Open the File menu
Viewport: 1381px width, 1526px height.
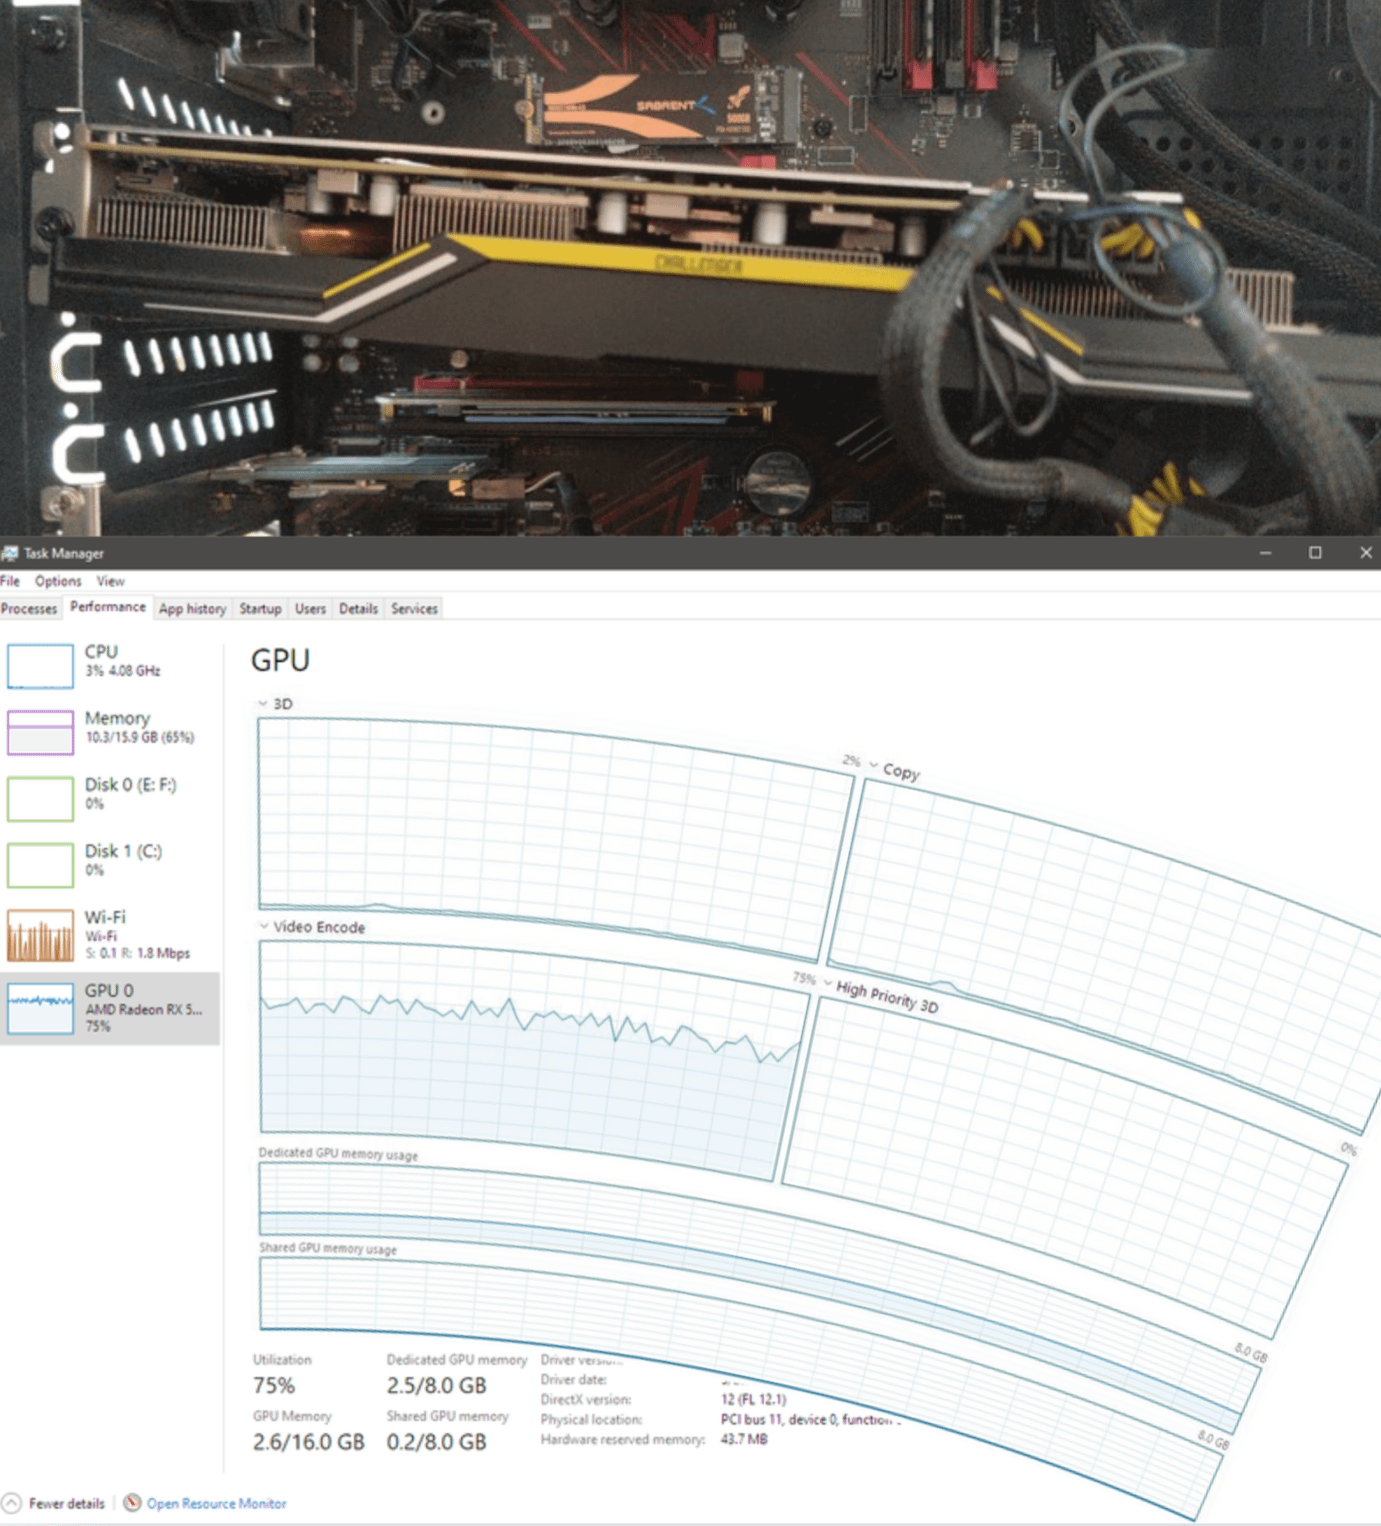(10, 581)
